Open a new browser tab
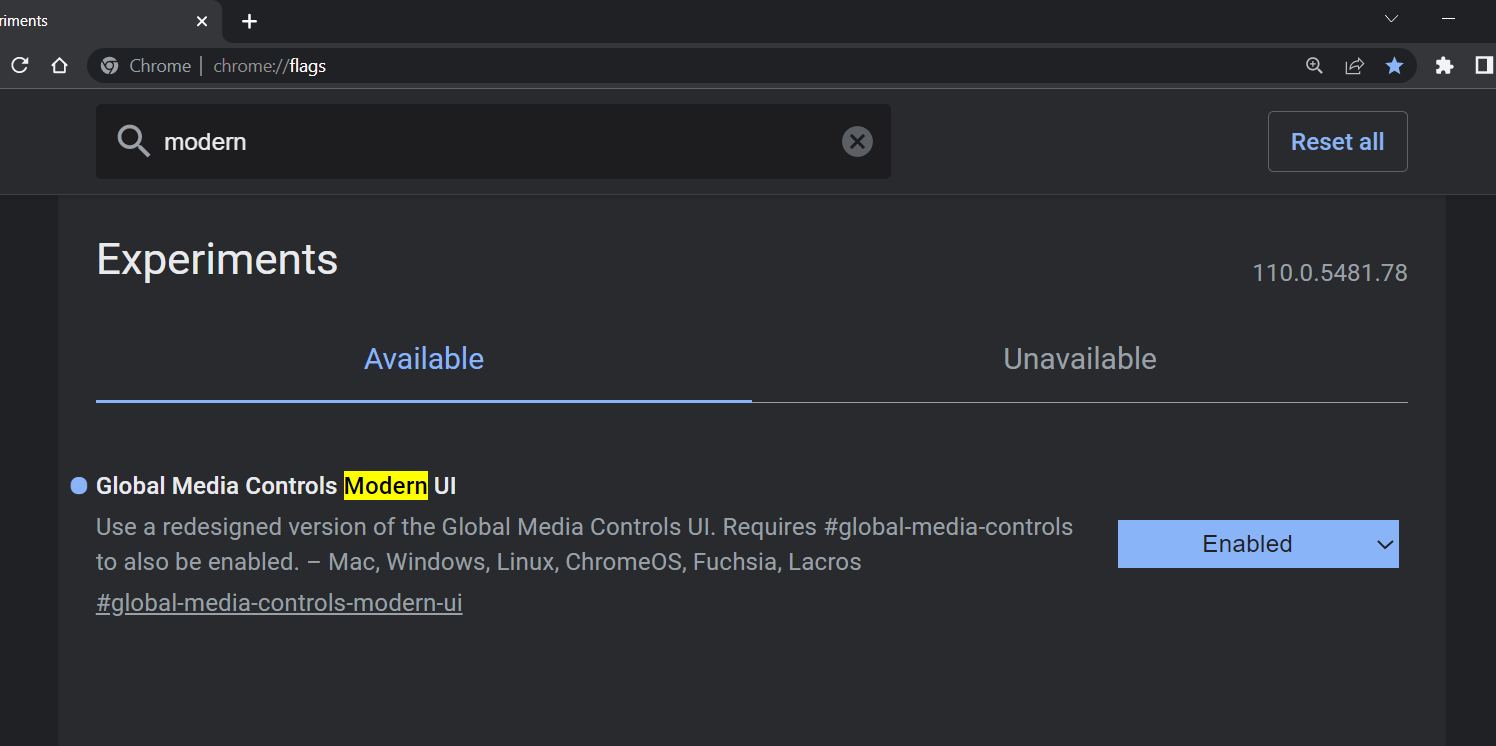 (x=249, y=21)
